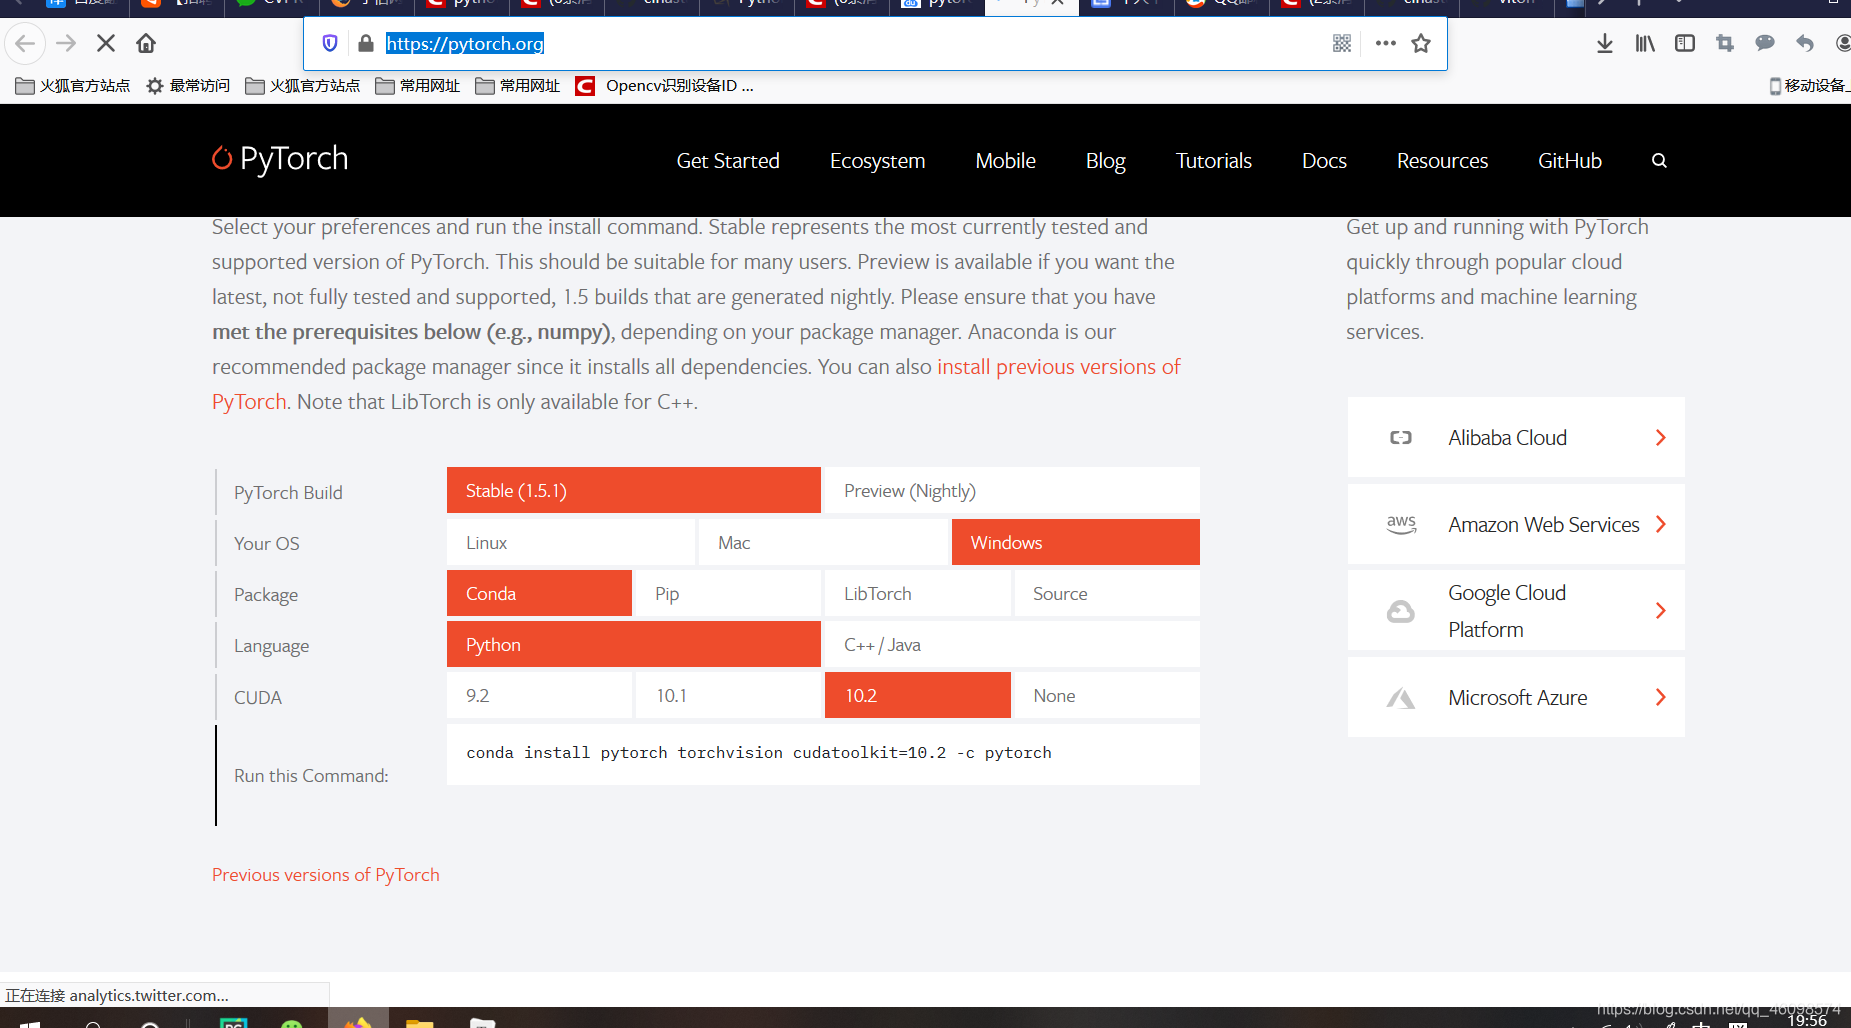The width and height of the screenshot is (1851, 1028).
Task: Bookmark this page with the star icon
Action: point(1421,43)
